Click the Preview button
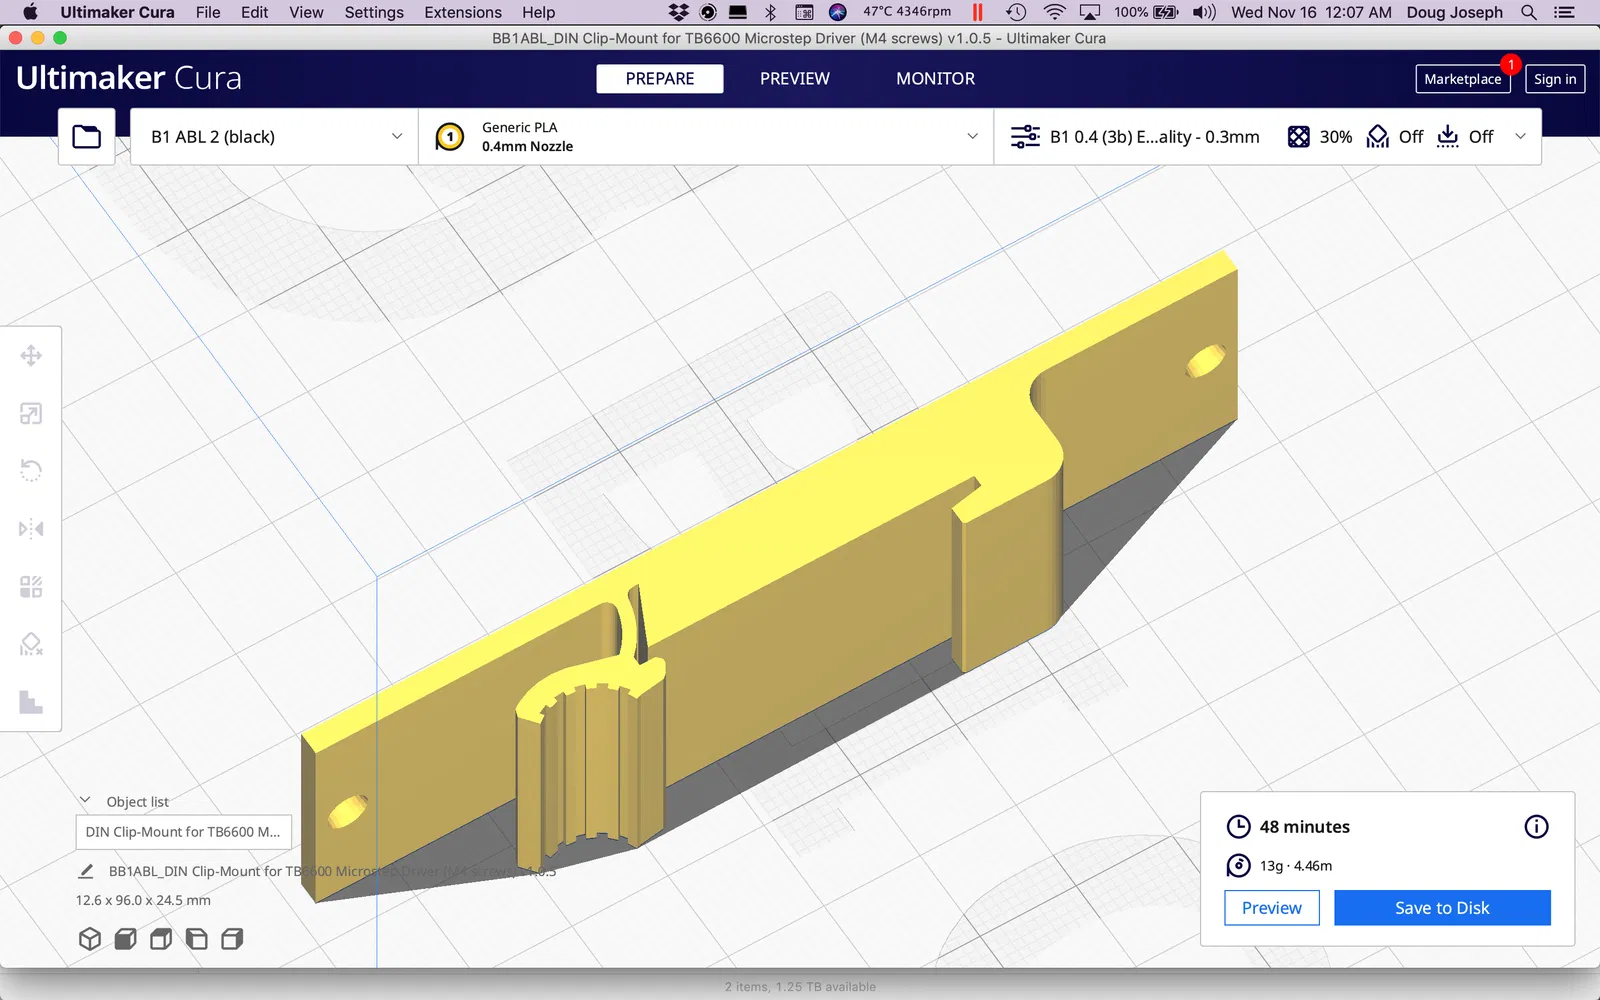Screen dimensions: 1600x1000 click(1272, 908)
